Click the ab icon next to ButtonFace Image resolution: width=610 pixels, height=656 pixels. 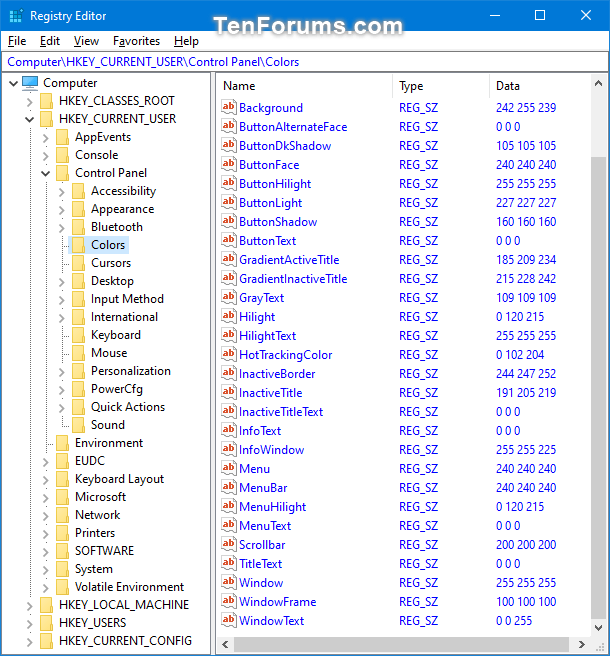228,164
